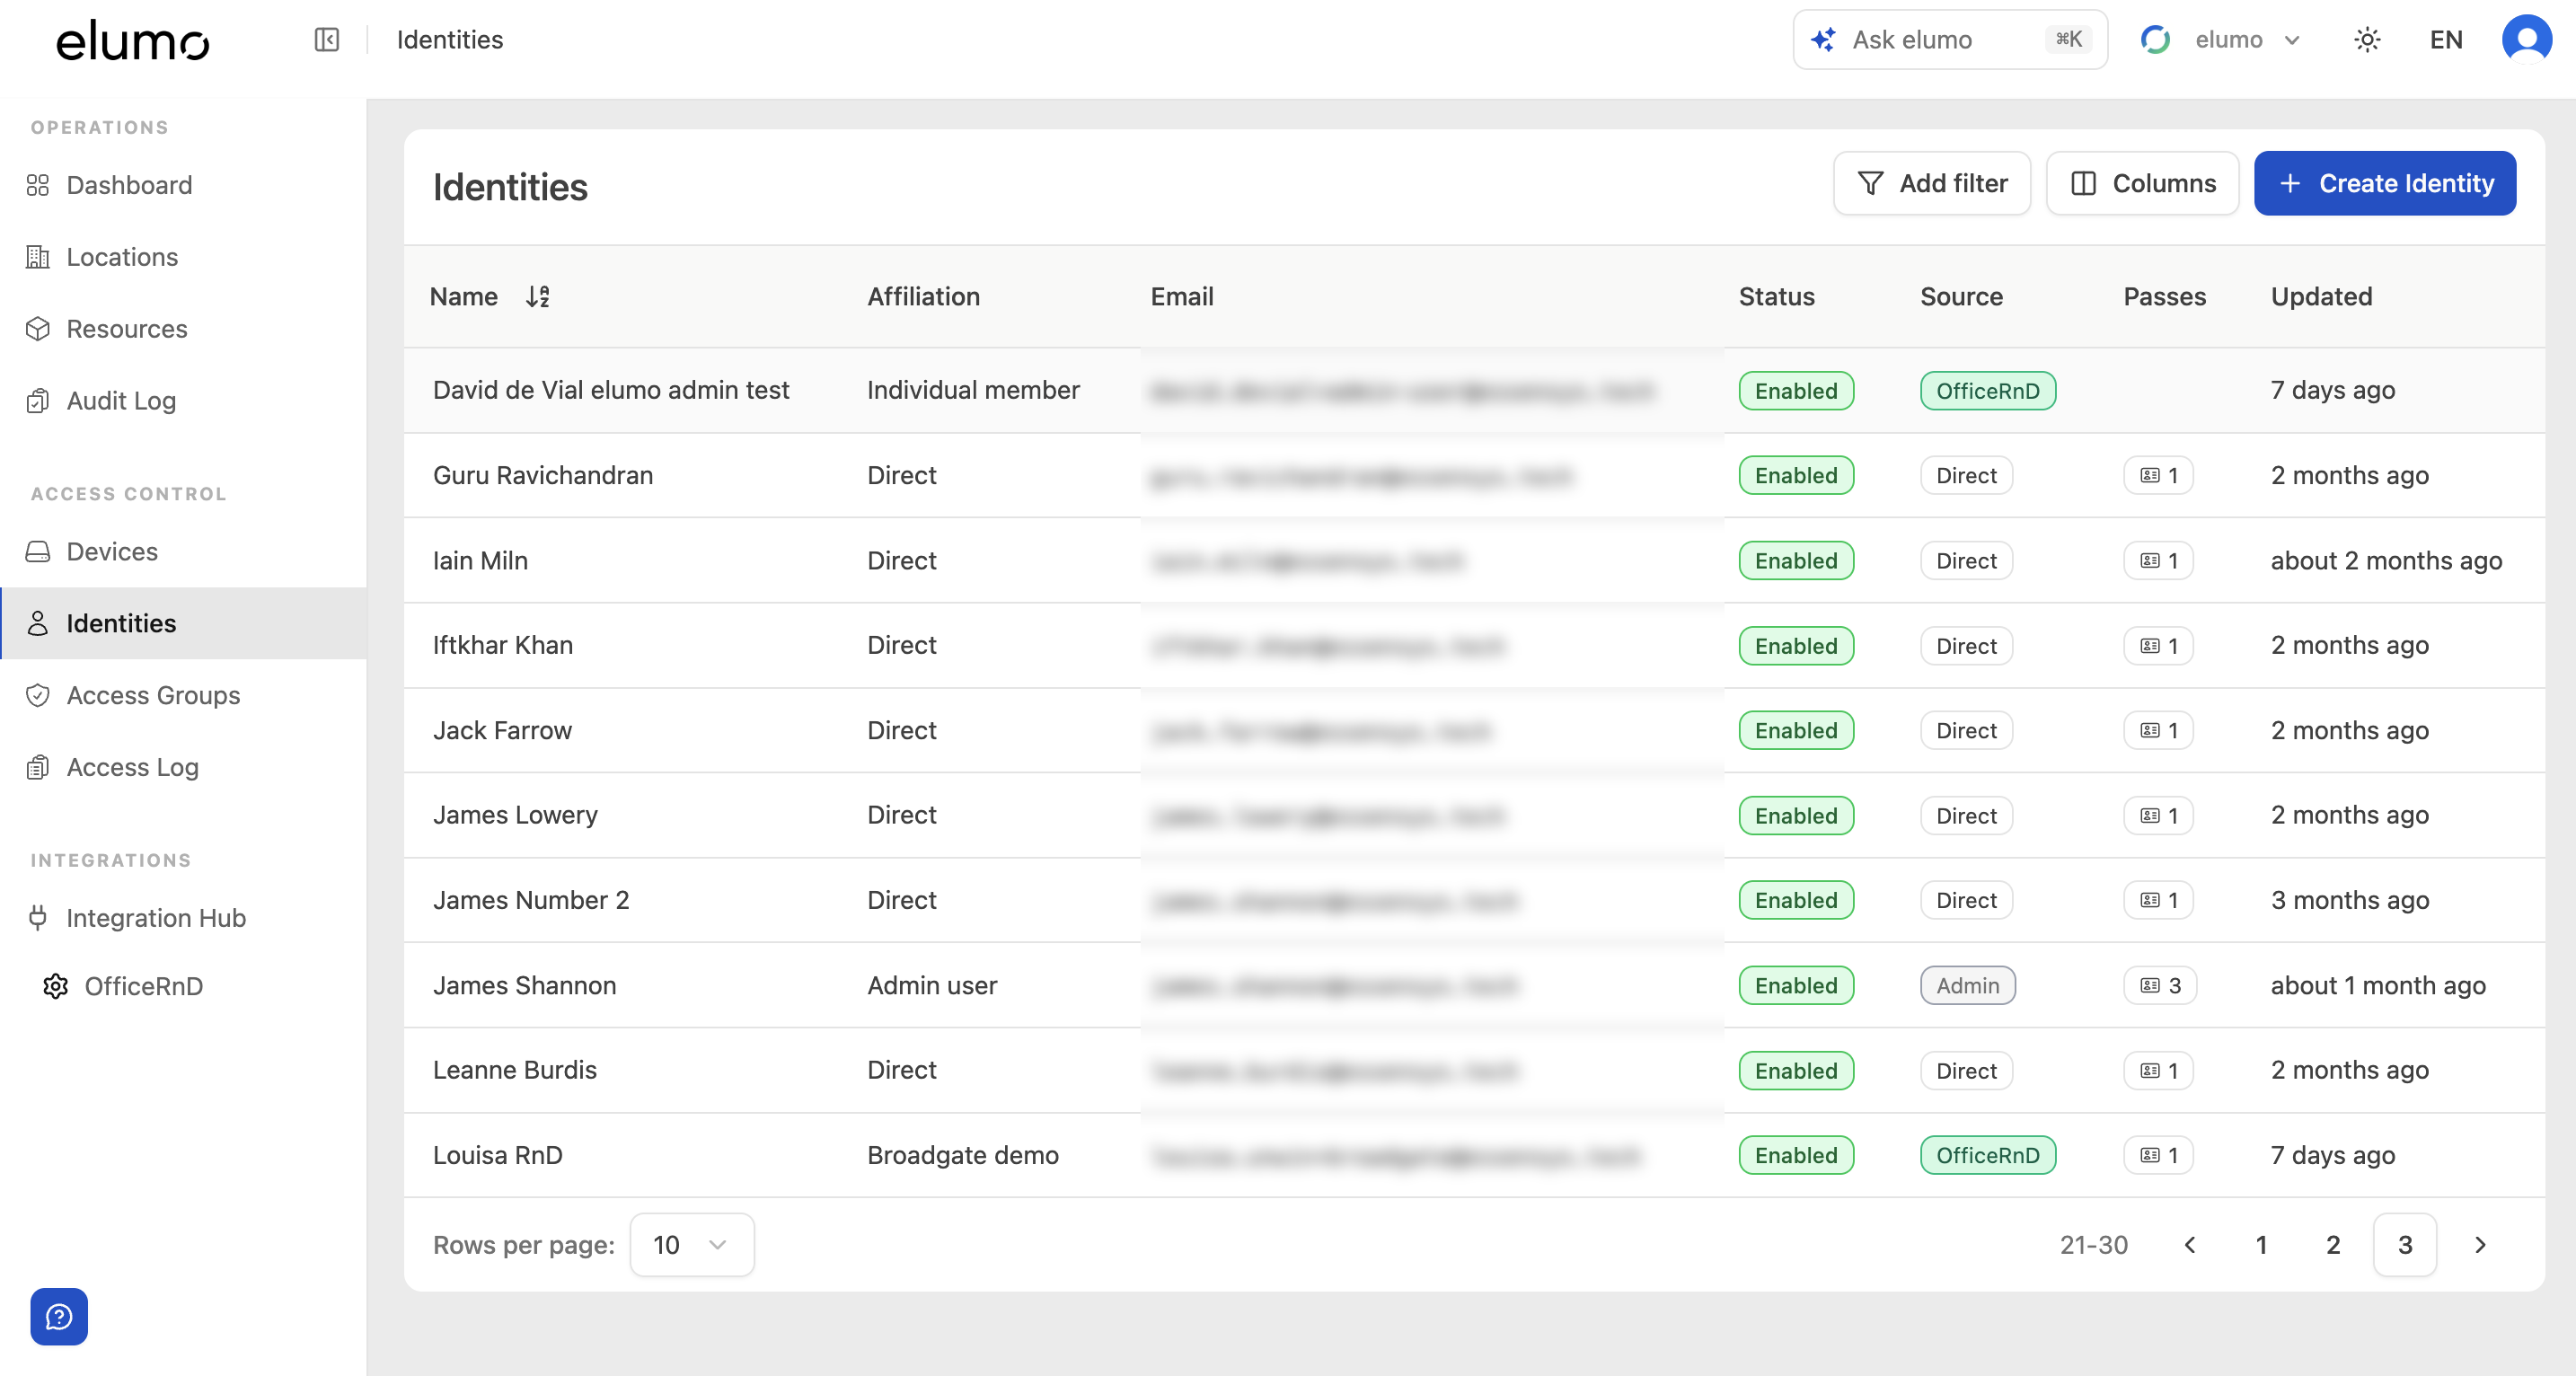Open Integration Hub page
The width and height of the screenshot is (2576, 1376).
pos(183,918)
